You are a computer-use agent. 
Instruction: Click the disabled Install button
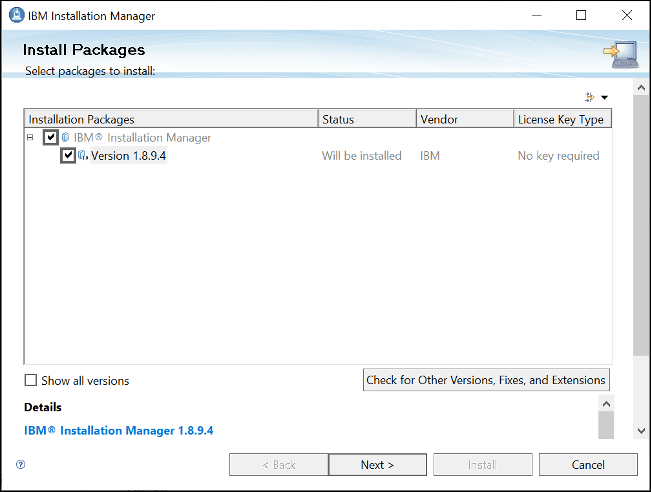482,464
